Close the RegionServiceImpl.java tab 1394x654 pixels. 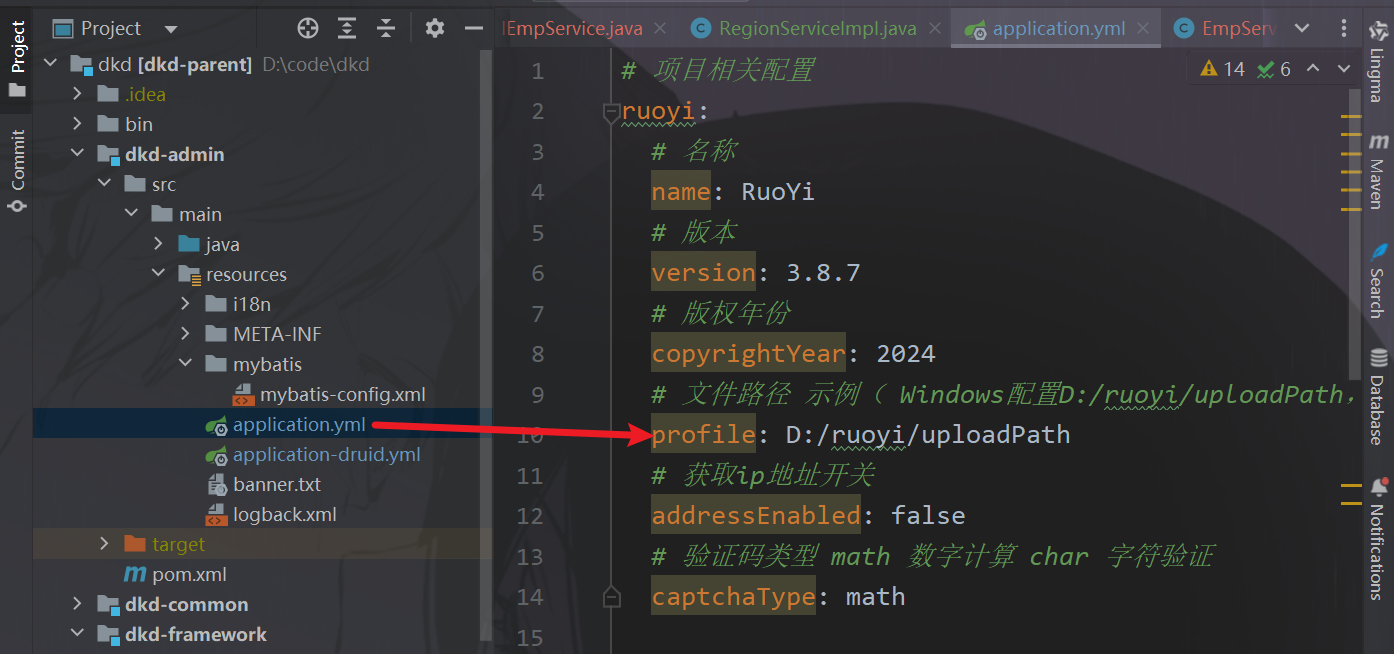pyautogui.click(x=935, y=28)
